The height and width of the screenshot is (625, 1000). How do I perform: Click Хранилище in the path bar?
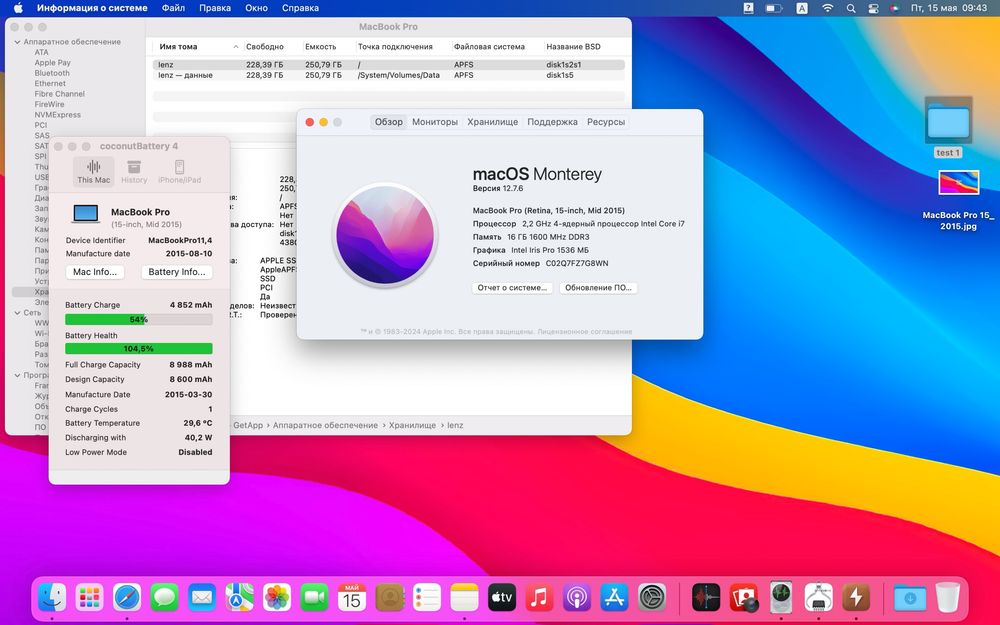[x=412, y=425]
